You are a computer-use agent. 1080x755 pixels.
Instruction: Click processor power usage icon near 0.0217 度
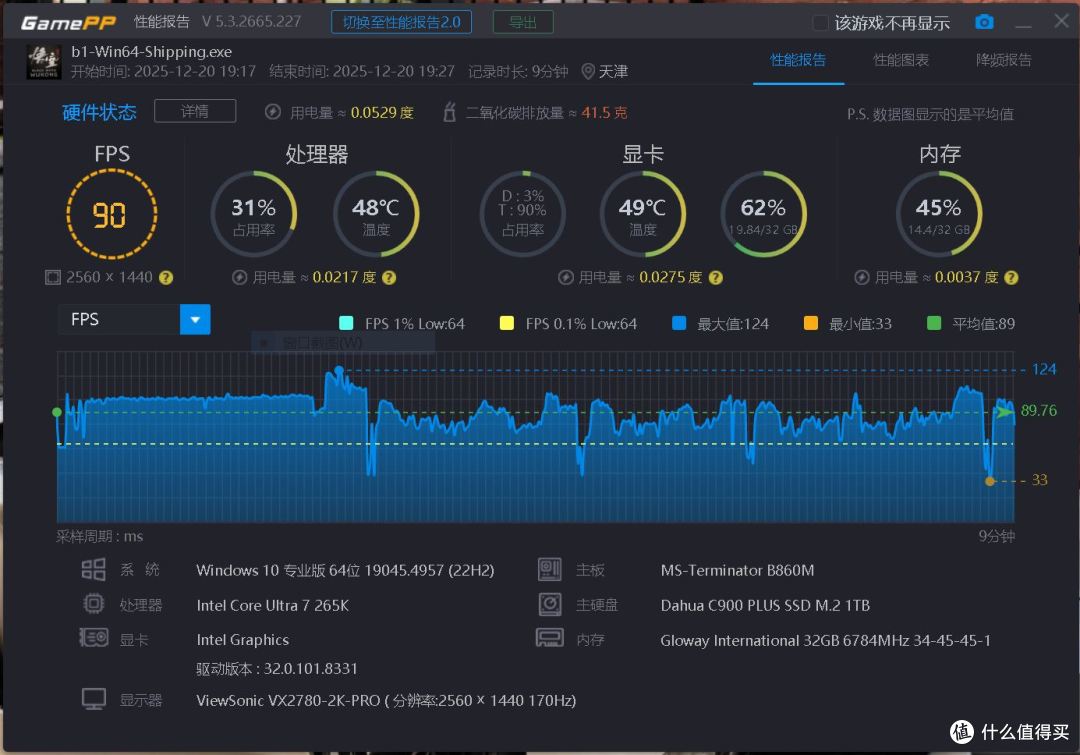239,278
